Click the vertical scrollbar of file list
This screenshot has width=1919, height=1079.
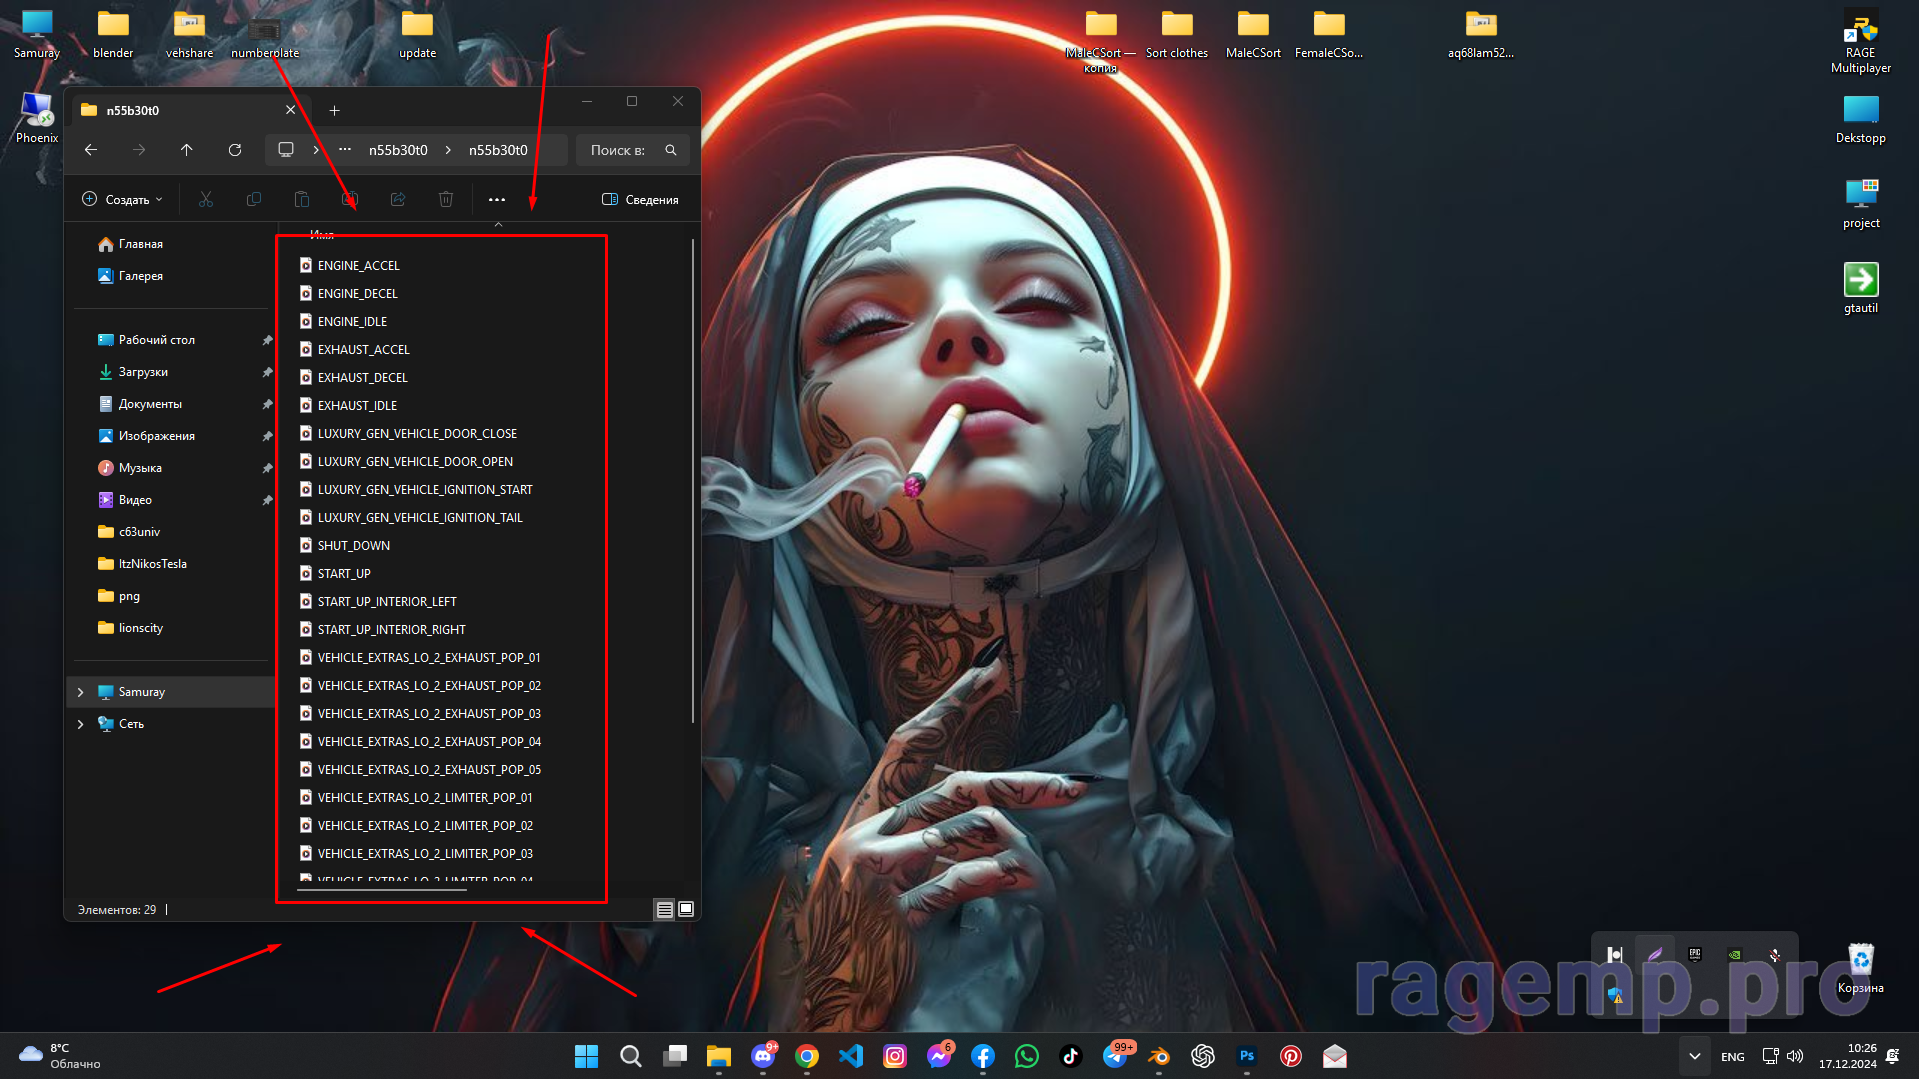[x=692, y=480]
